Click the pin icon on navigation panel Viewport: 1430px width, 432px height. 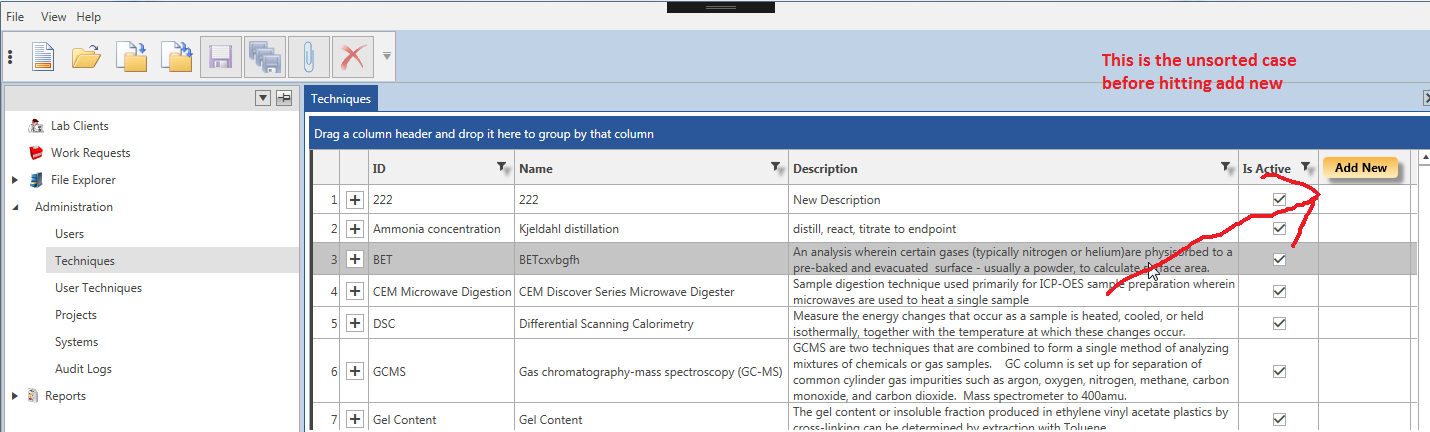pyautogui.click(x=284, y=98)
